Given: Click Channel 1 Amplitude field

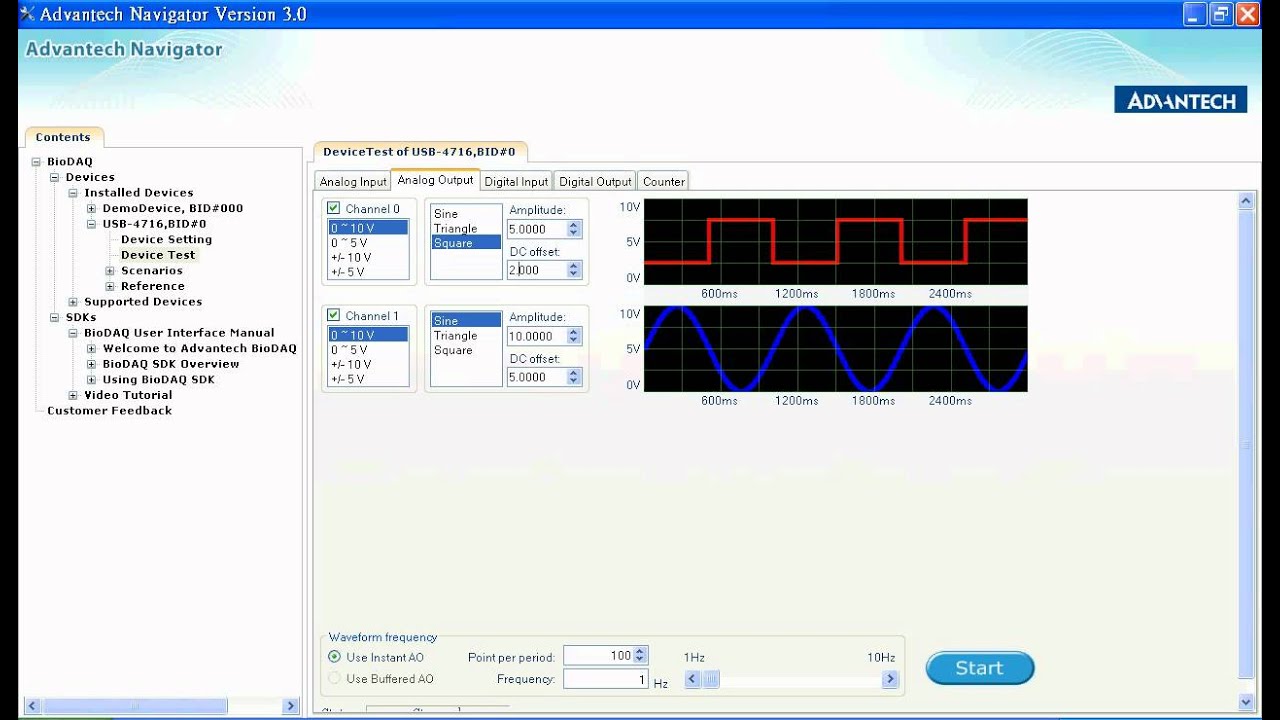Looking at the screenshot, I should [x=537, y=336].
